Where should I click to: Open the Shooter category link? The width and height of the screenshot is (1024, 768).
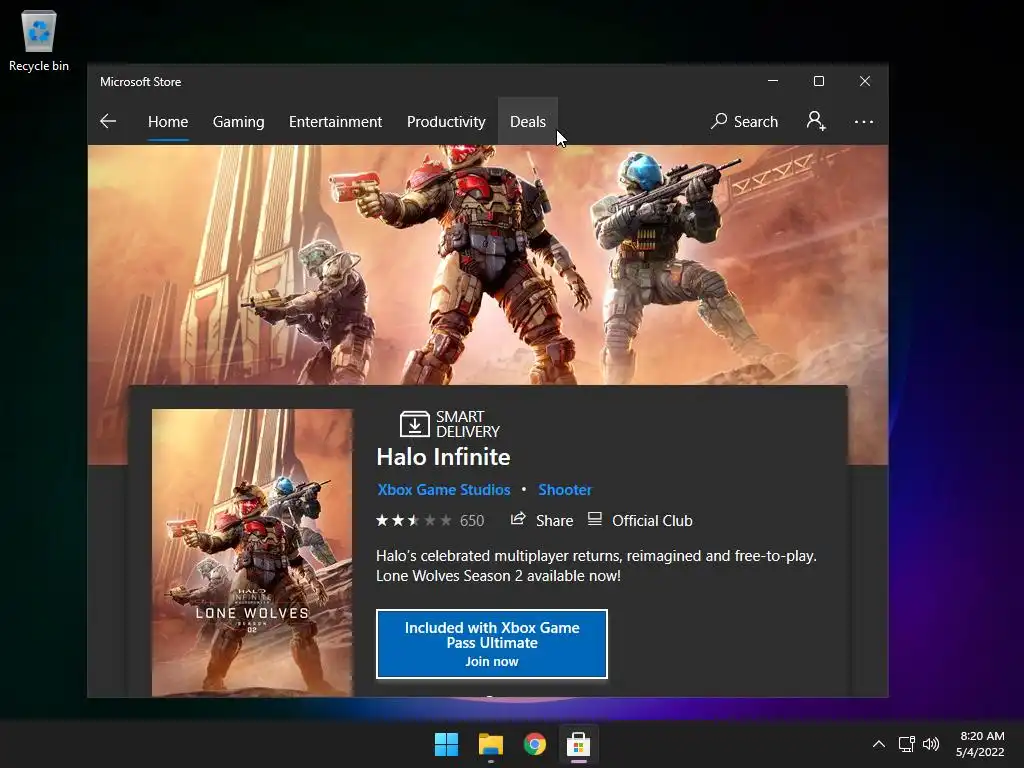pyautogui.click(x=564, y=490)
